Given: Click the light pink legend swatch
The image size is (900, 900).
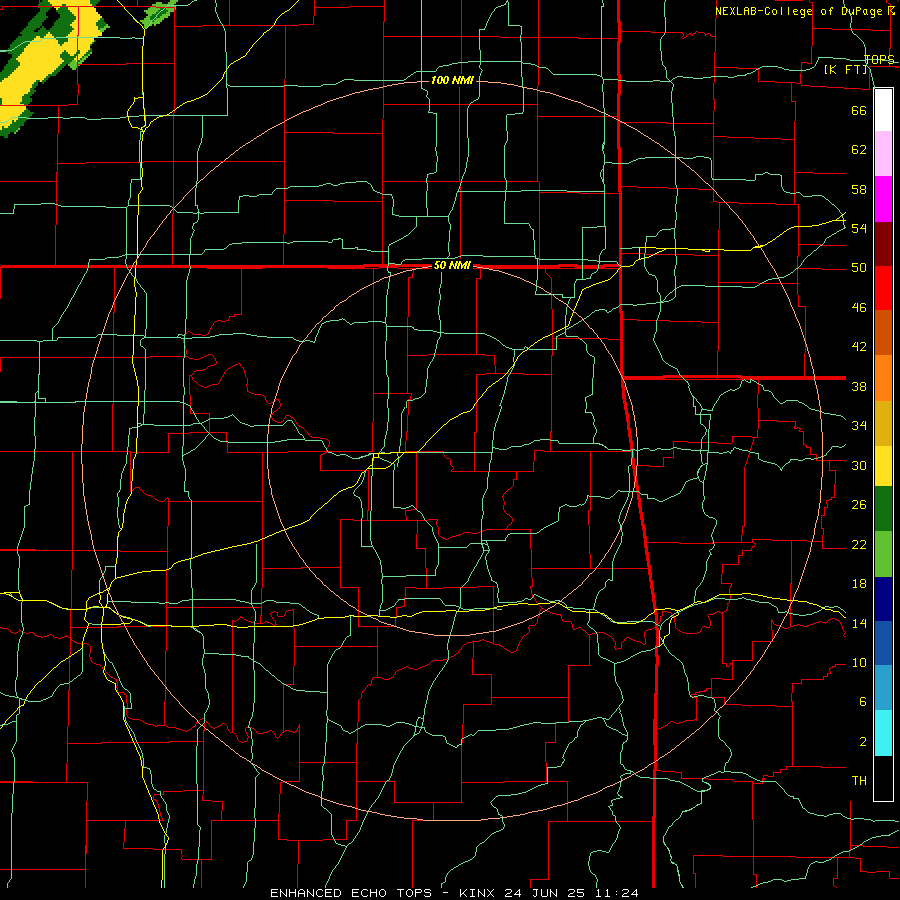Looking at the screenshot, I should pyautogui.click(x=883, y=153).
